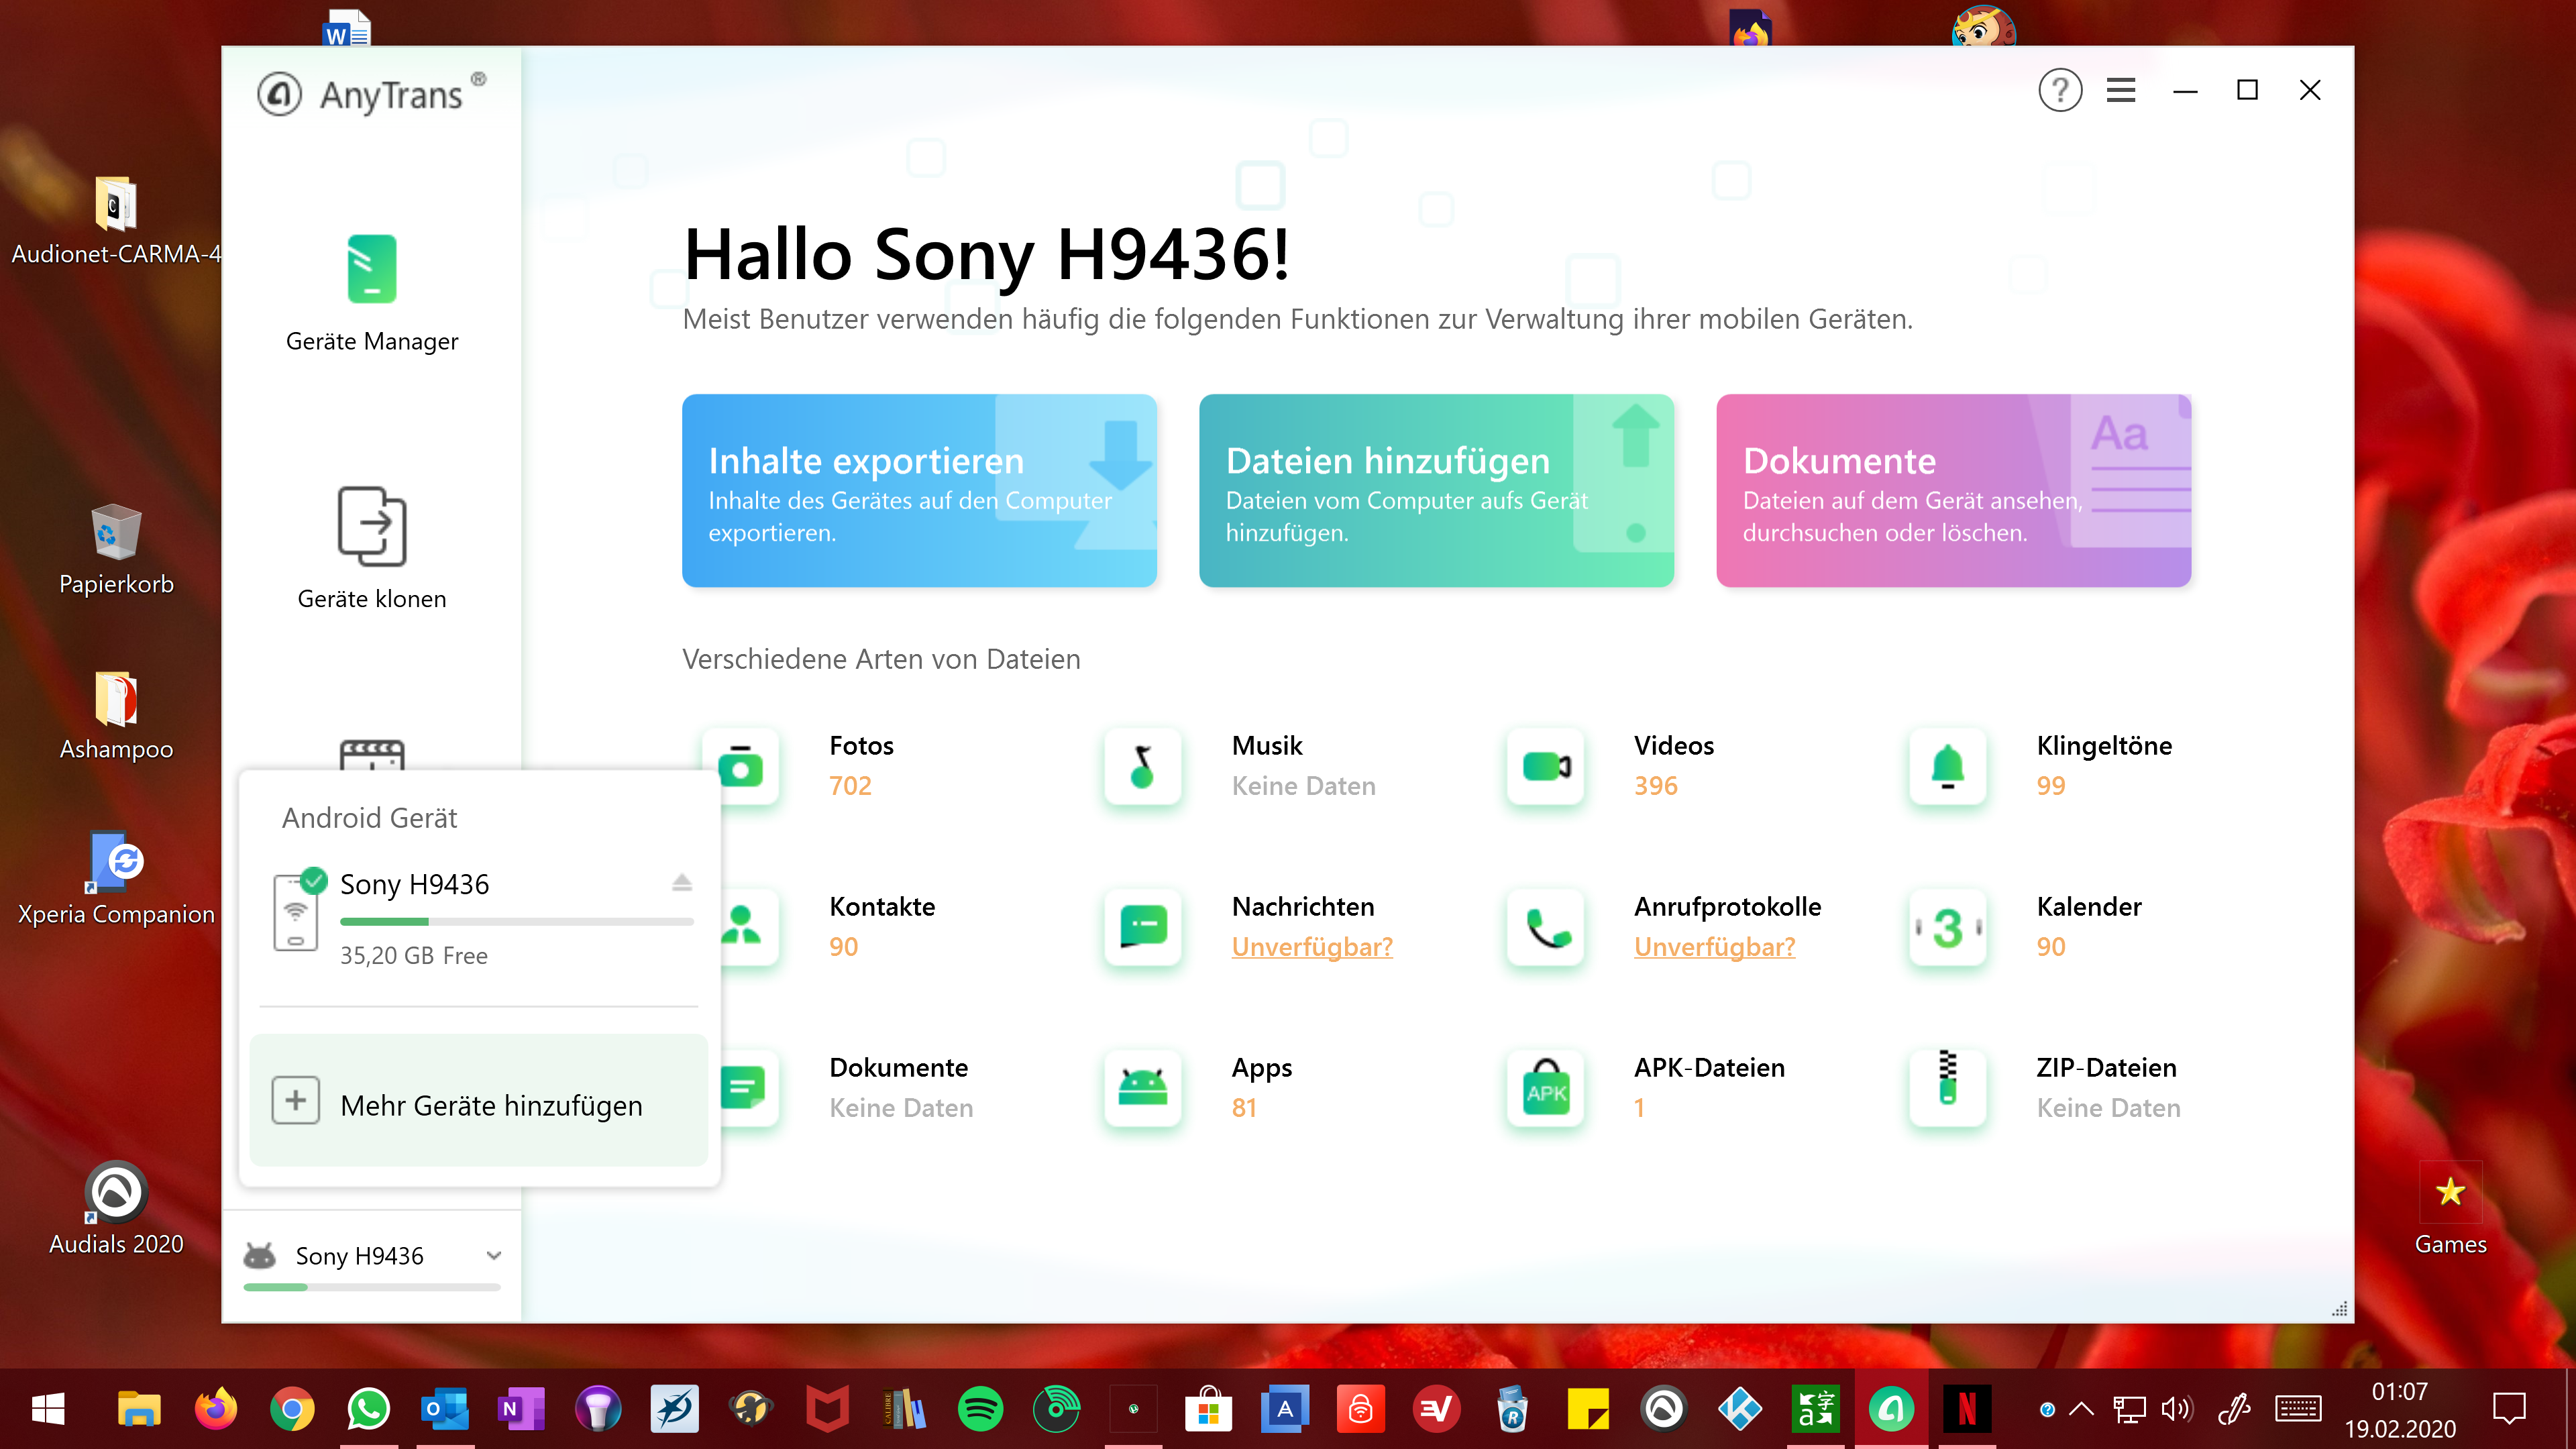This screenshot has width=2576, height=1449.
Task: Open the Ashampoo desktop folder
Action: coord(116,714)
